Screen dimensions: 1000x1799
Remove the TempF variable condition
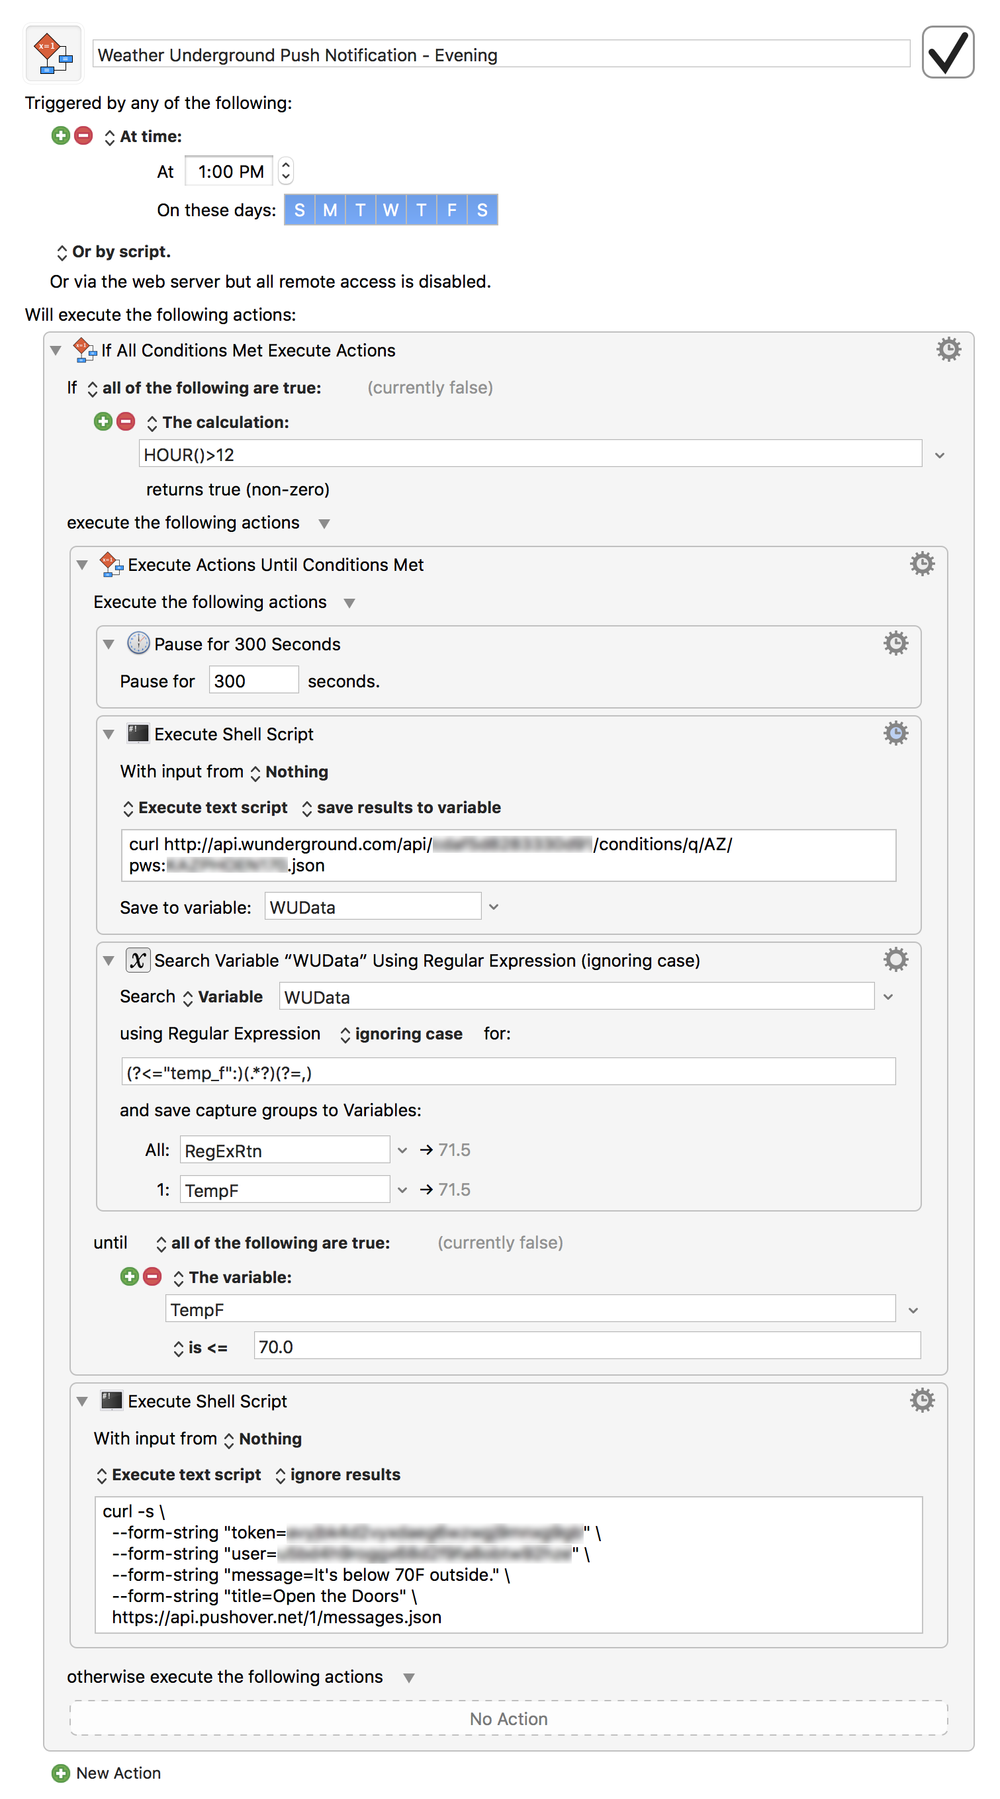click(x=152, y=1276)
